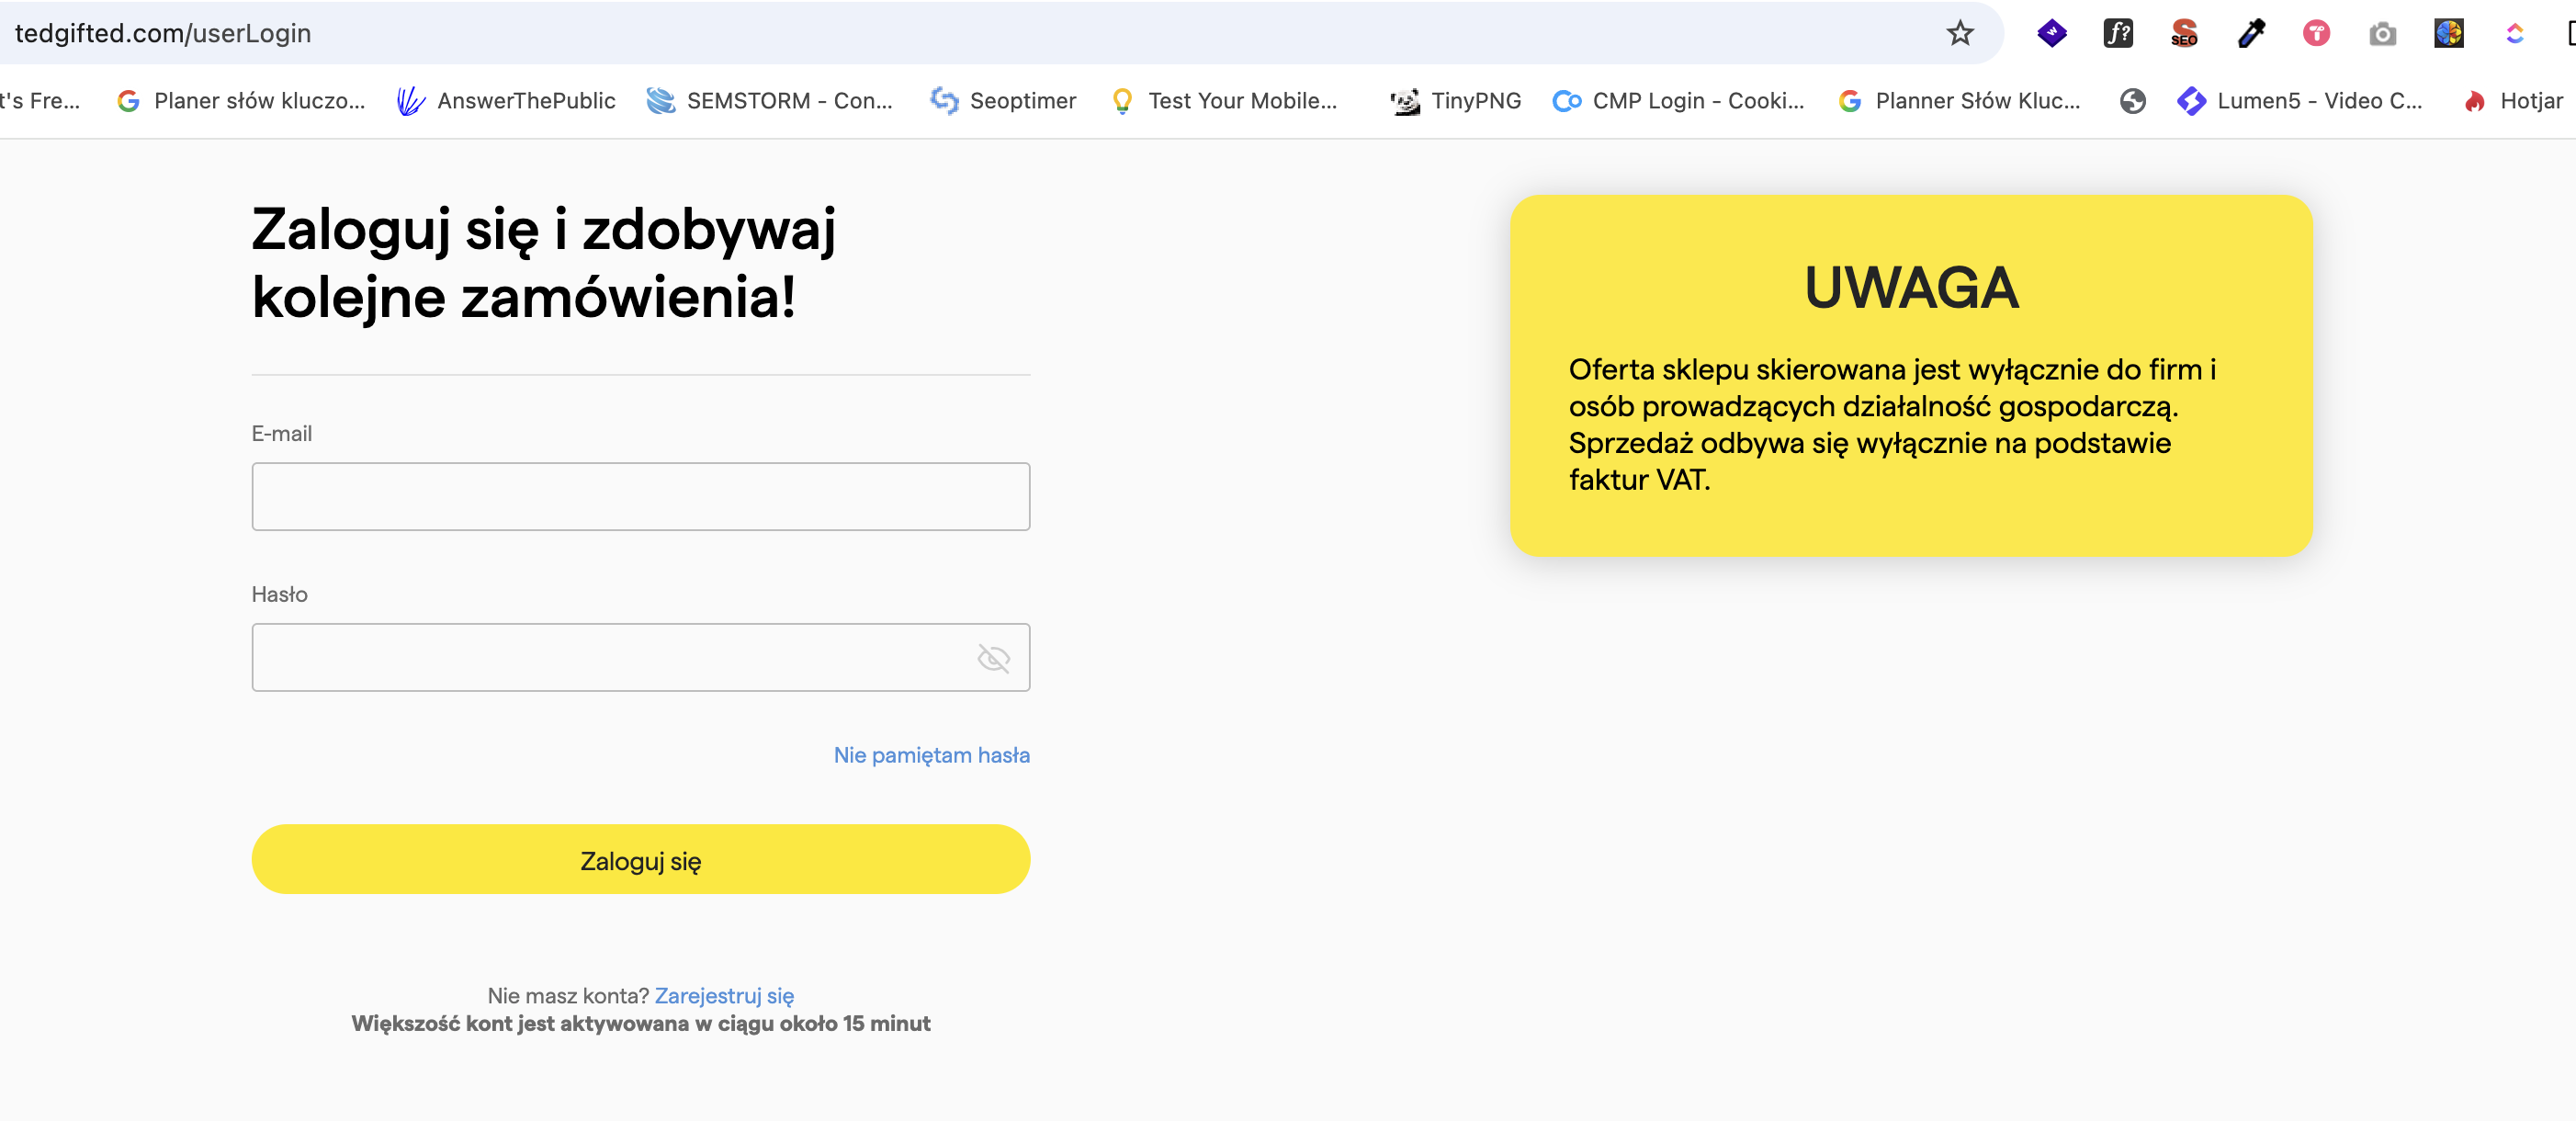Viewport: 2576px width, 1121px height.
Task: Activate the eyedropper color picker extension
Action: click(2251, 33)
